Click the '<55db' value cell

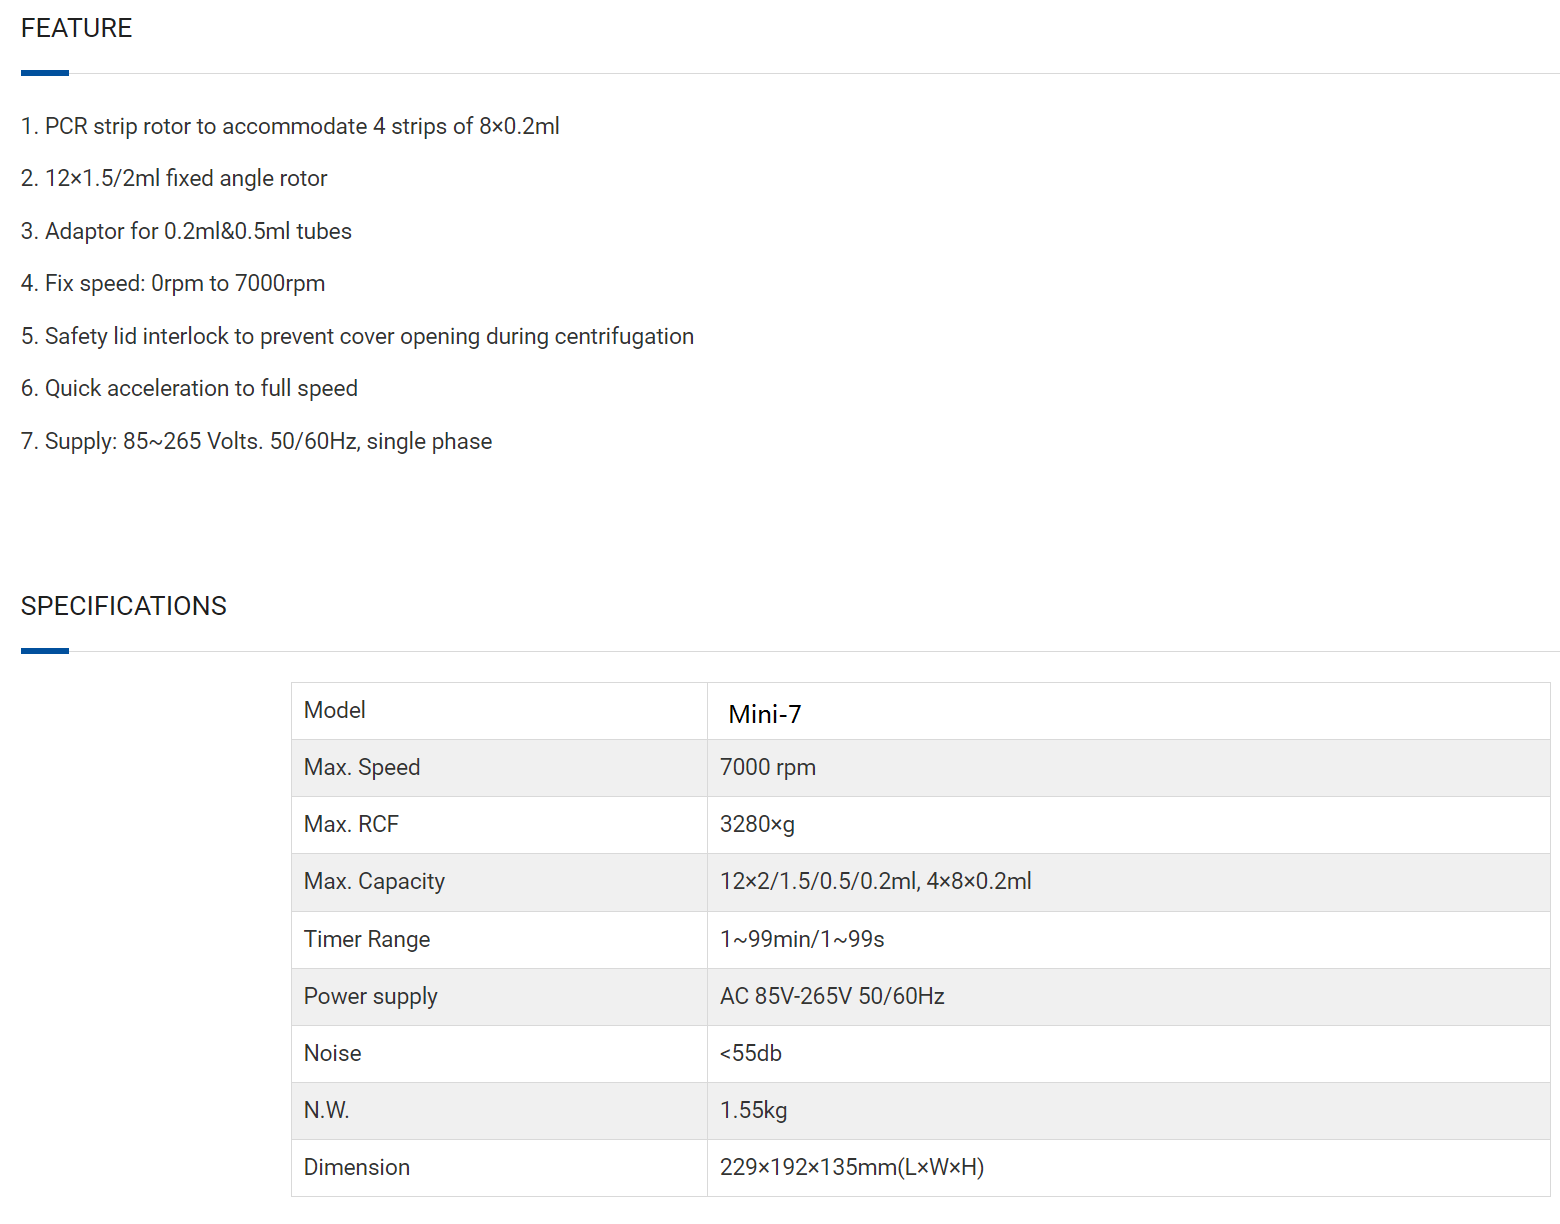1129,1054
